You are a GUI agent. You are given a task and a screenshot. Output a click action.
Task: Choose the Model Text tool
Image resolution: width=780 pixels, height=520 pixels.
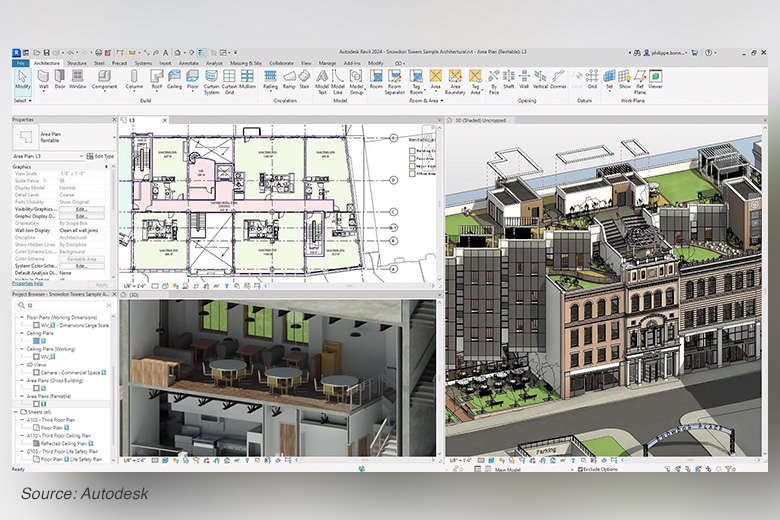322,82
